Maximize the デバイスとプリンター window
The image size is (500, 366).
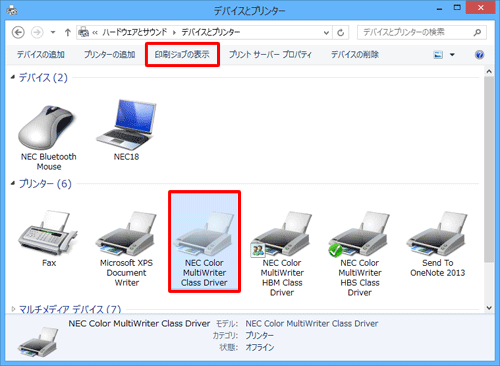457,8
